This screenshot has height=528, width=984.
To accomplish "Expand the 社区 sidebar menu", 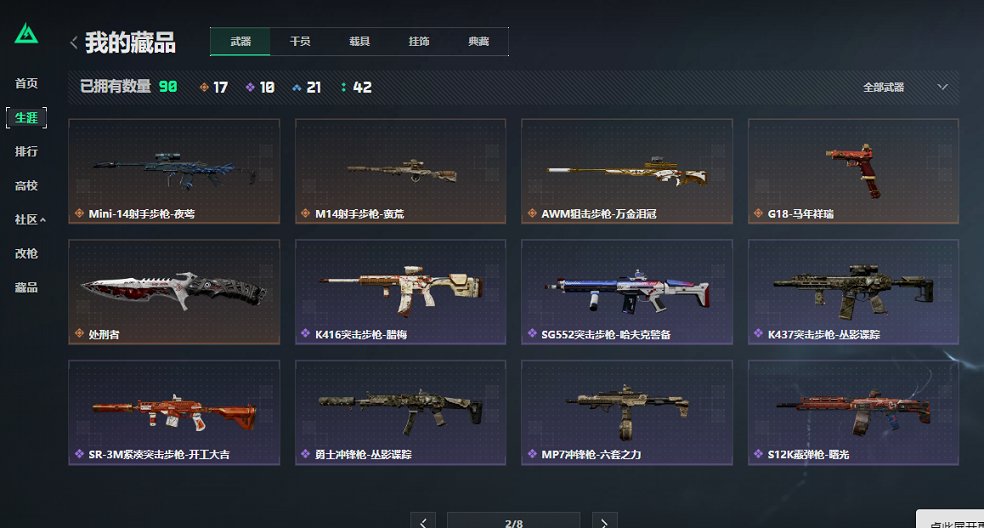I will pyautogui.click(x=29, y=220).
